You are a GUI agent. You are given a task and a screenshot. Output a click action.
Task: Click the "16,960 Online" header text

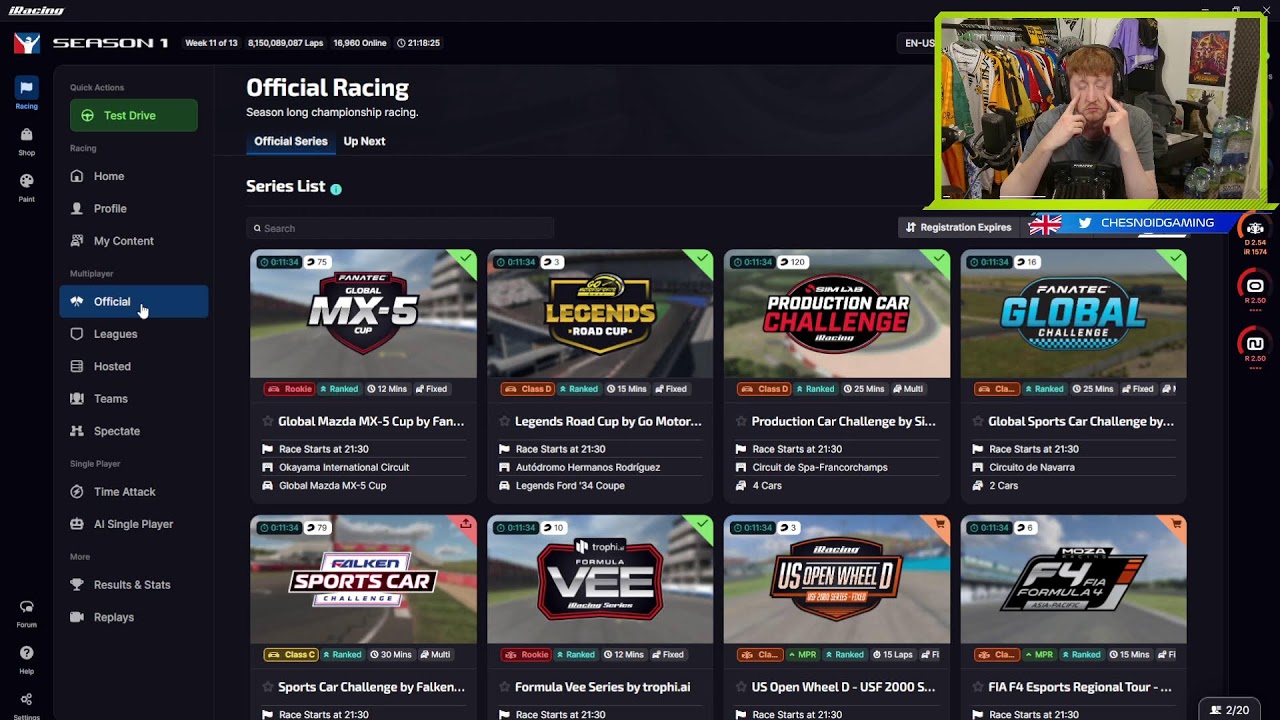360,43
